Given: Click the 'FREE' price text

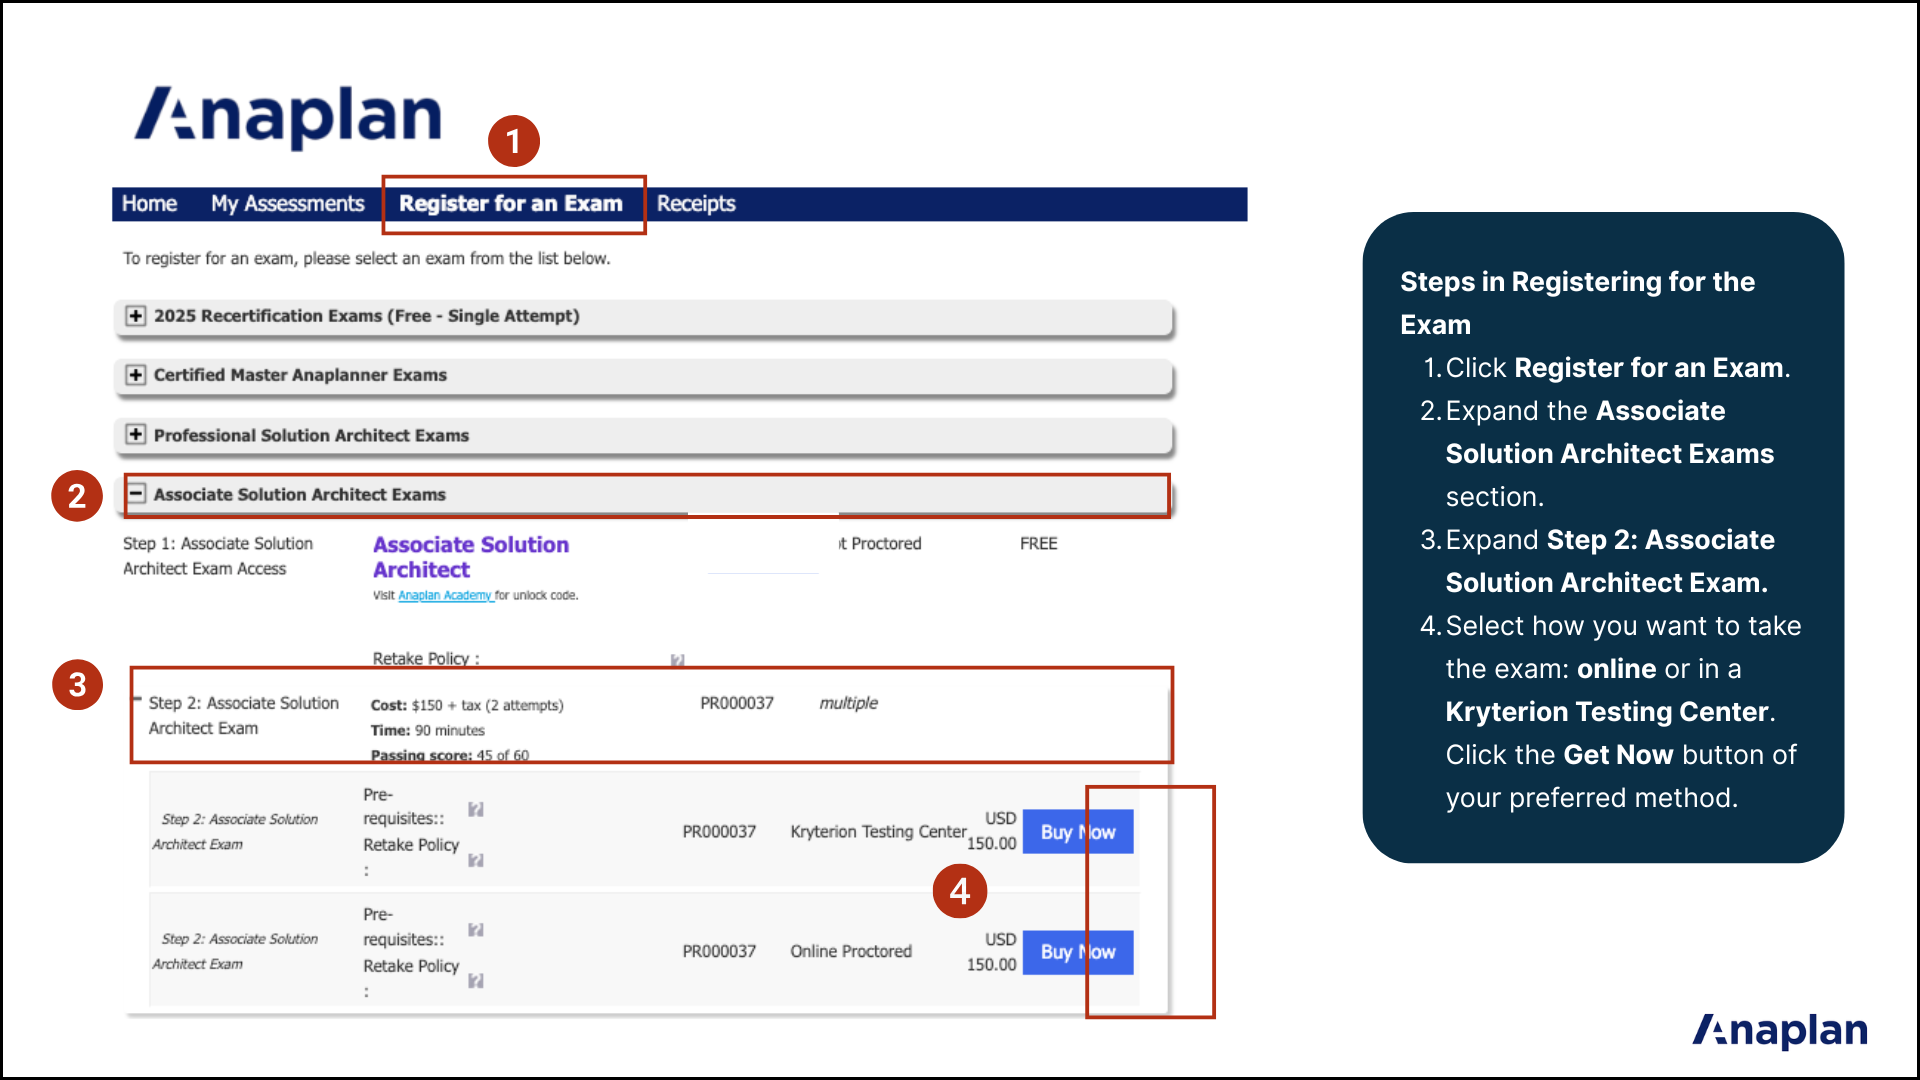Looking at the screenshot, I should 1038,544.
